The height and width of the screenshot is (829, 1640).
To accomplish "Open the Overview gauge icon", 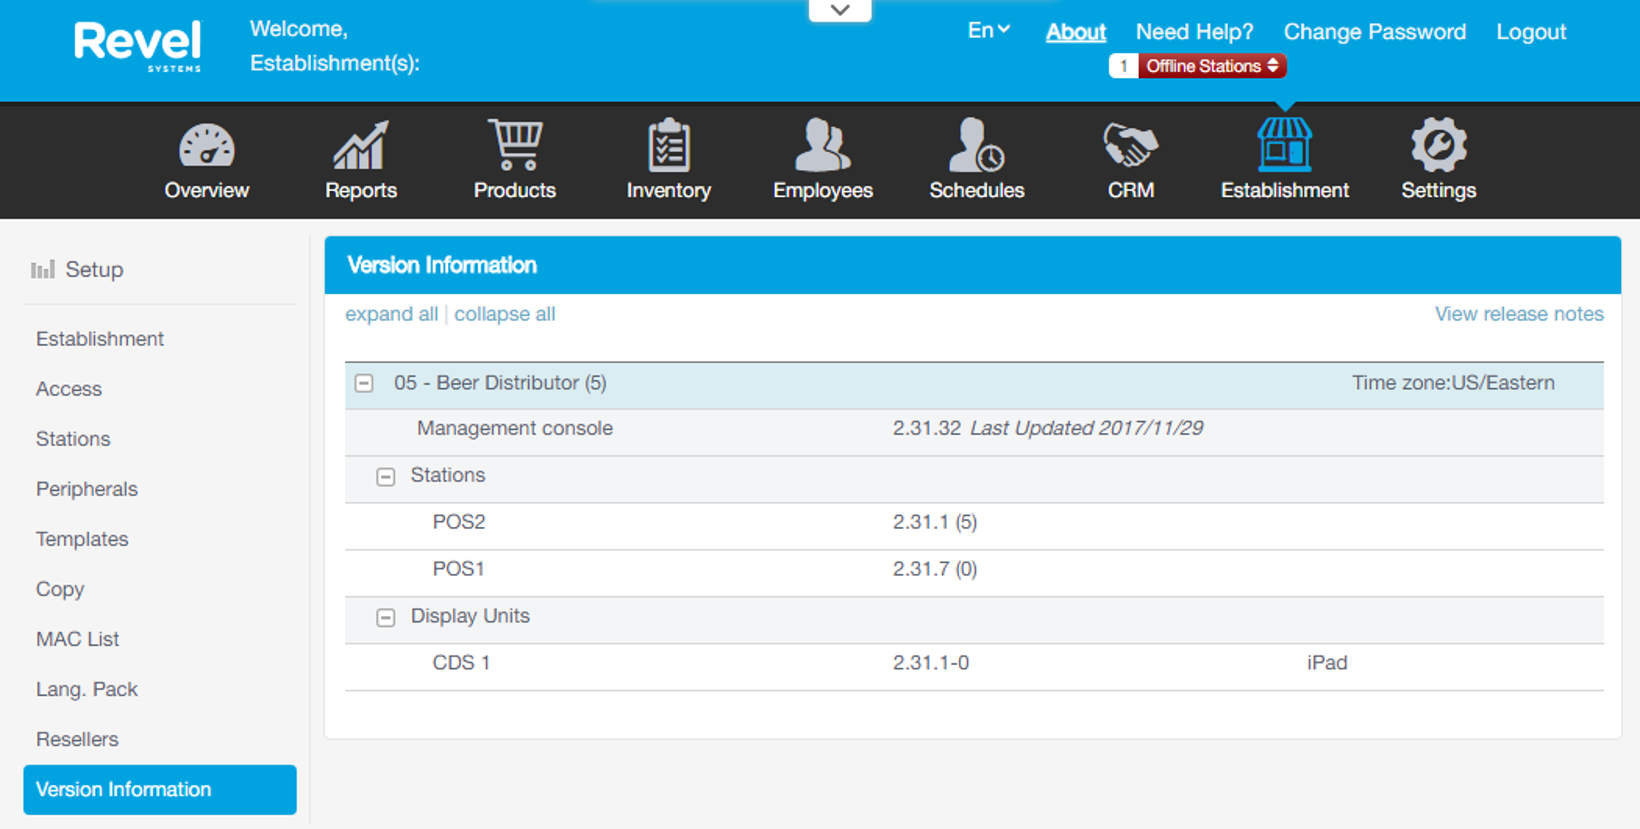I will (207, 146).
